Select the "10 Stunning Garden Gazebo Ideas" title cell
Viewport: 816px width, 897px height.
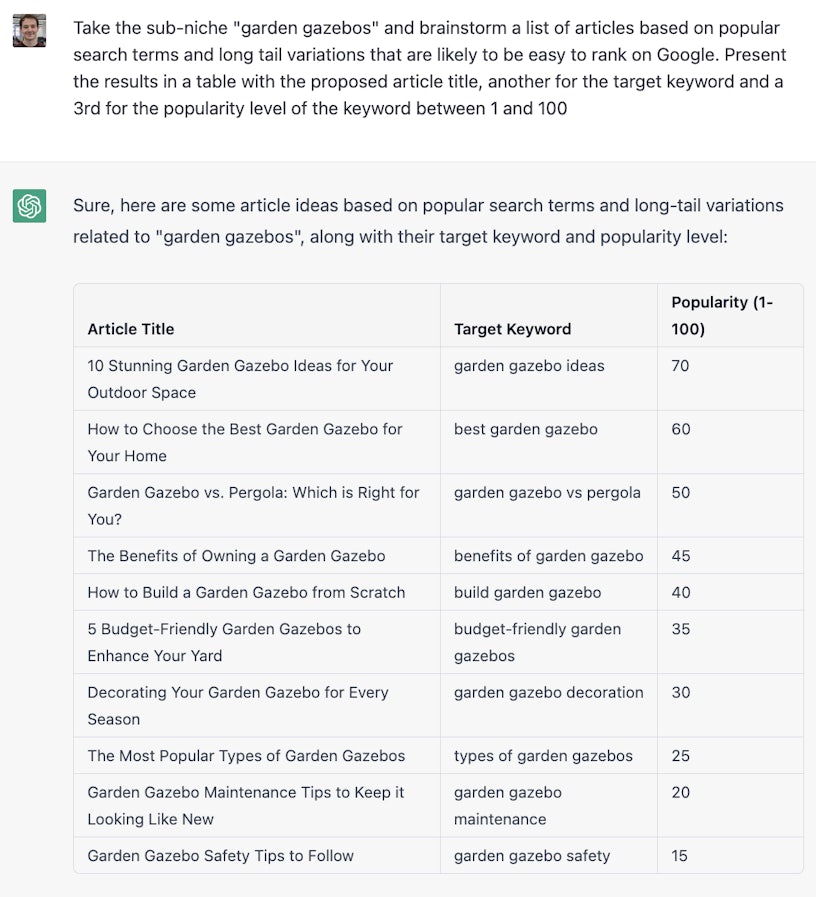[x=240, y=379]
